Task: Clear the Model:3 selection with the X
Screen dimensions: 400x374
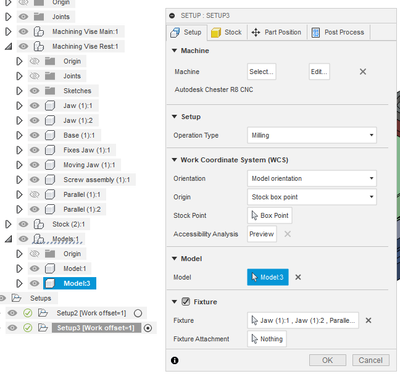Action: 298,277
